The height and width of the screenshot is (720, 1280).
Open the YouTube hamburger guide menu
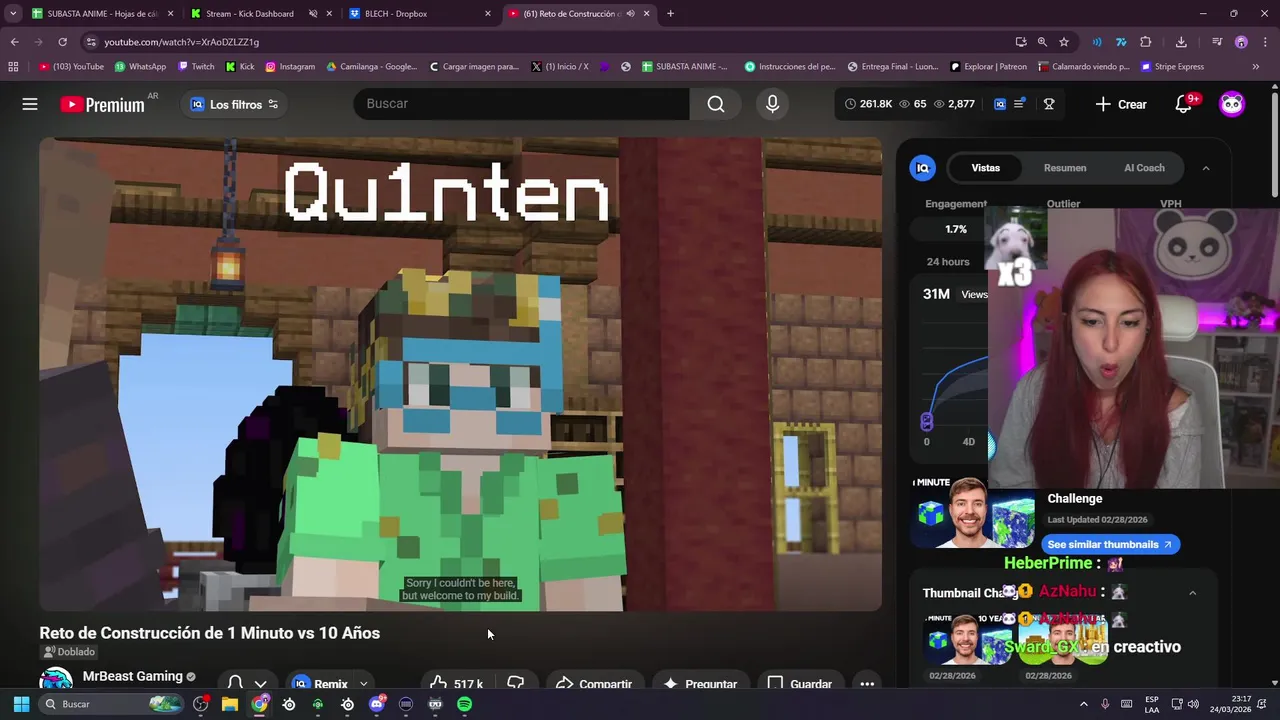[x=30, y=104]
